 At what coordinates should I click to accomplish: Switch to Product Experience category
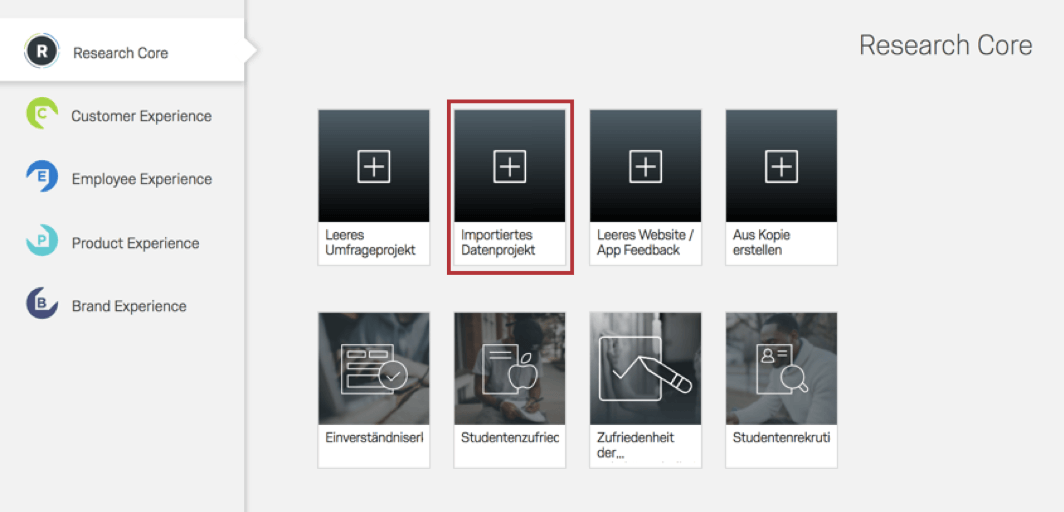pos(136,243)
